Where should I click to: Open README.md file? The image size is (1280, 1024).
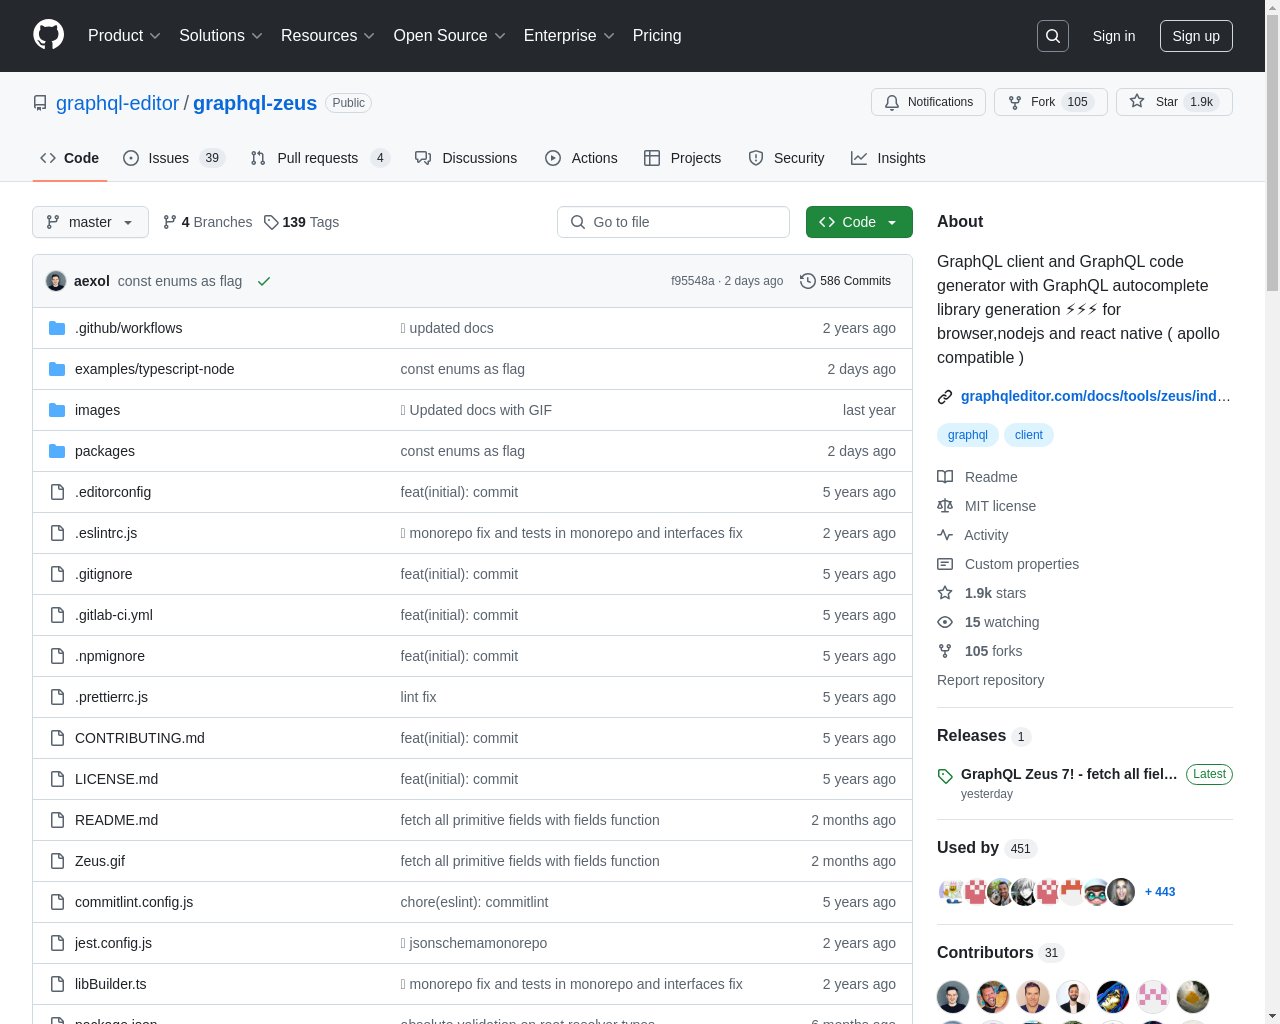(116, 820)
